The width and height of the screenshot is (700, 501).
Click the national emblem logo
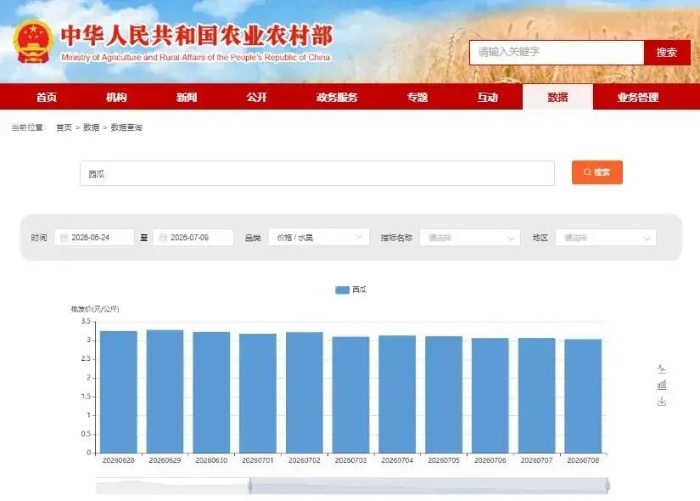(33, 41)
